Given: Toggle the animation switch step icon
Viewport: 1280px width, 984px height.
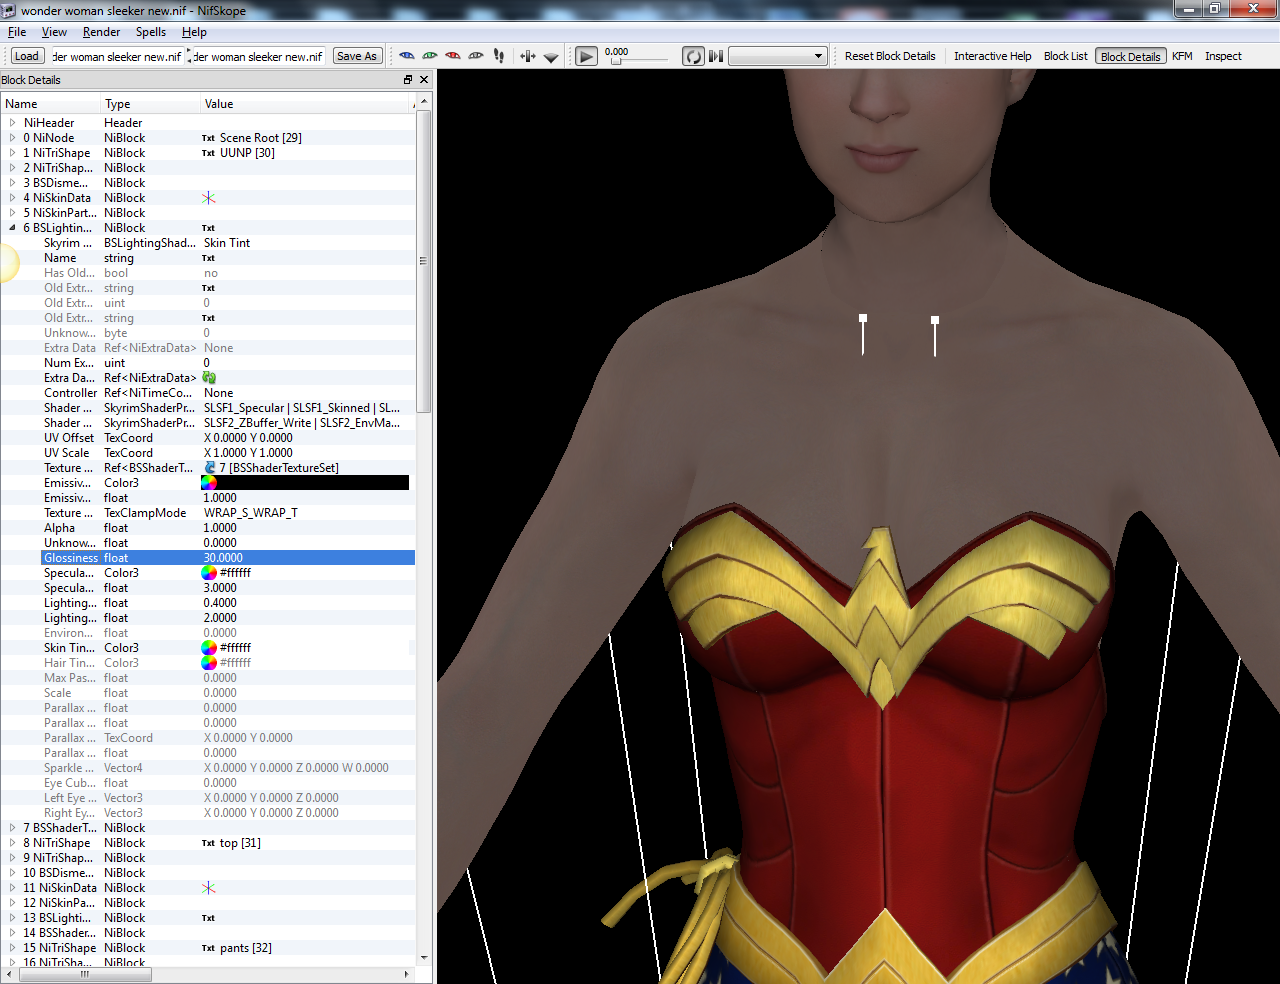Looking at the screenshot, I should tap(716, 56).
